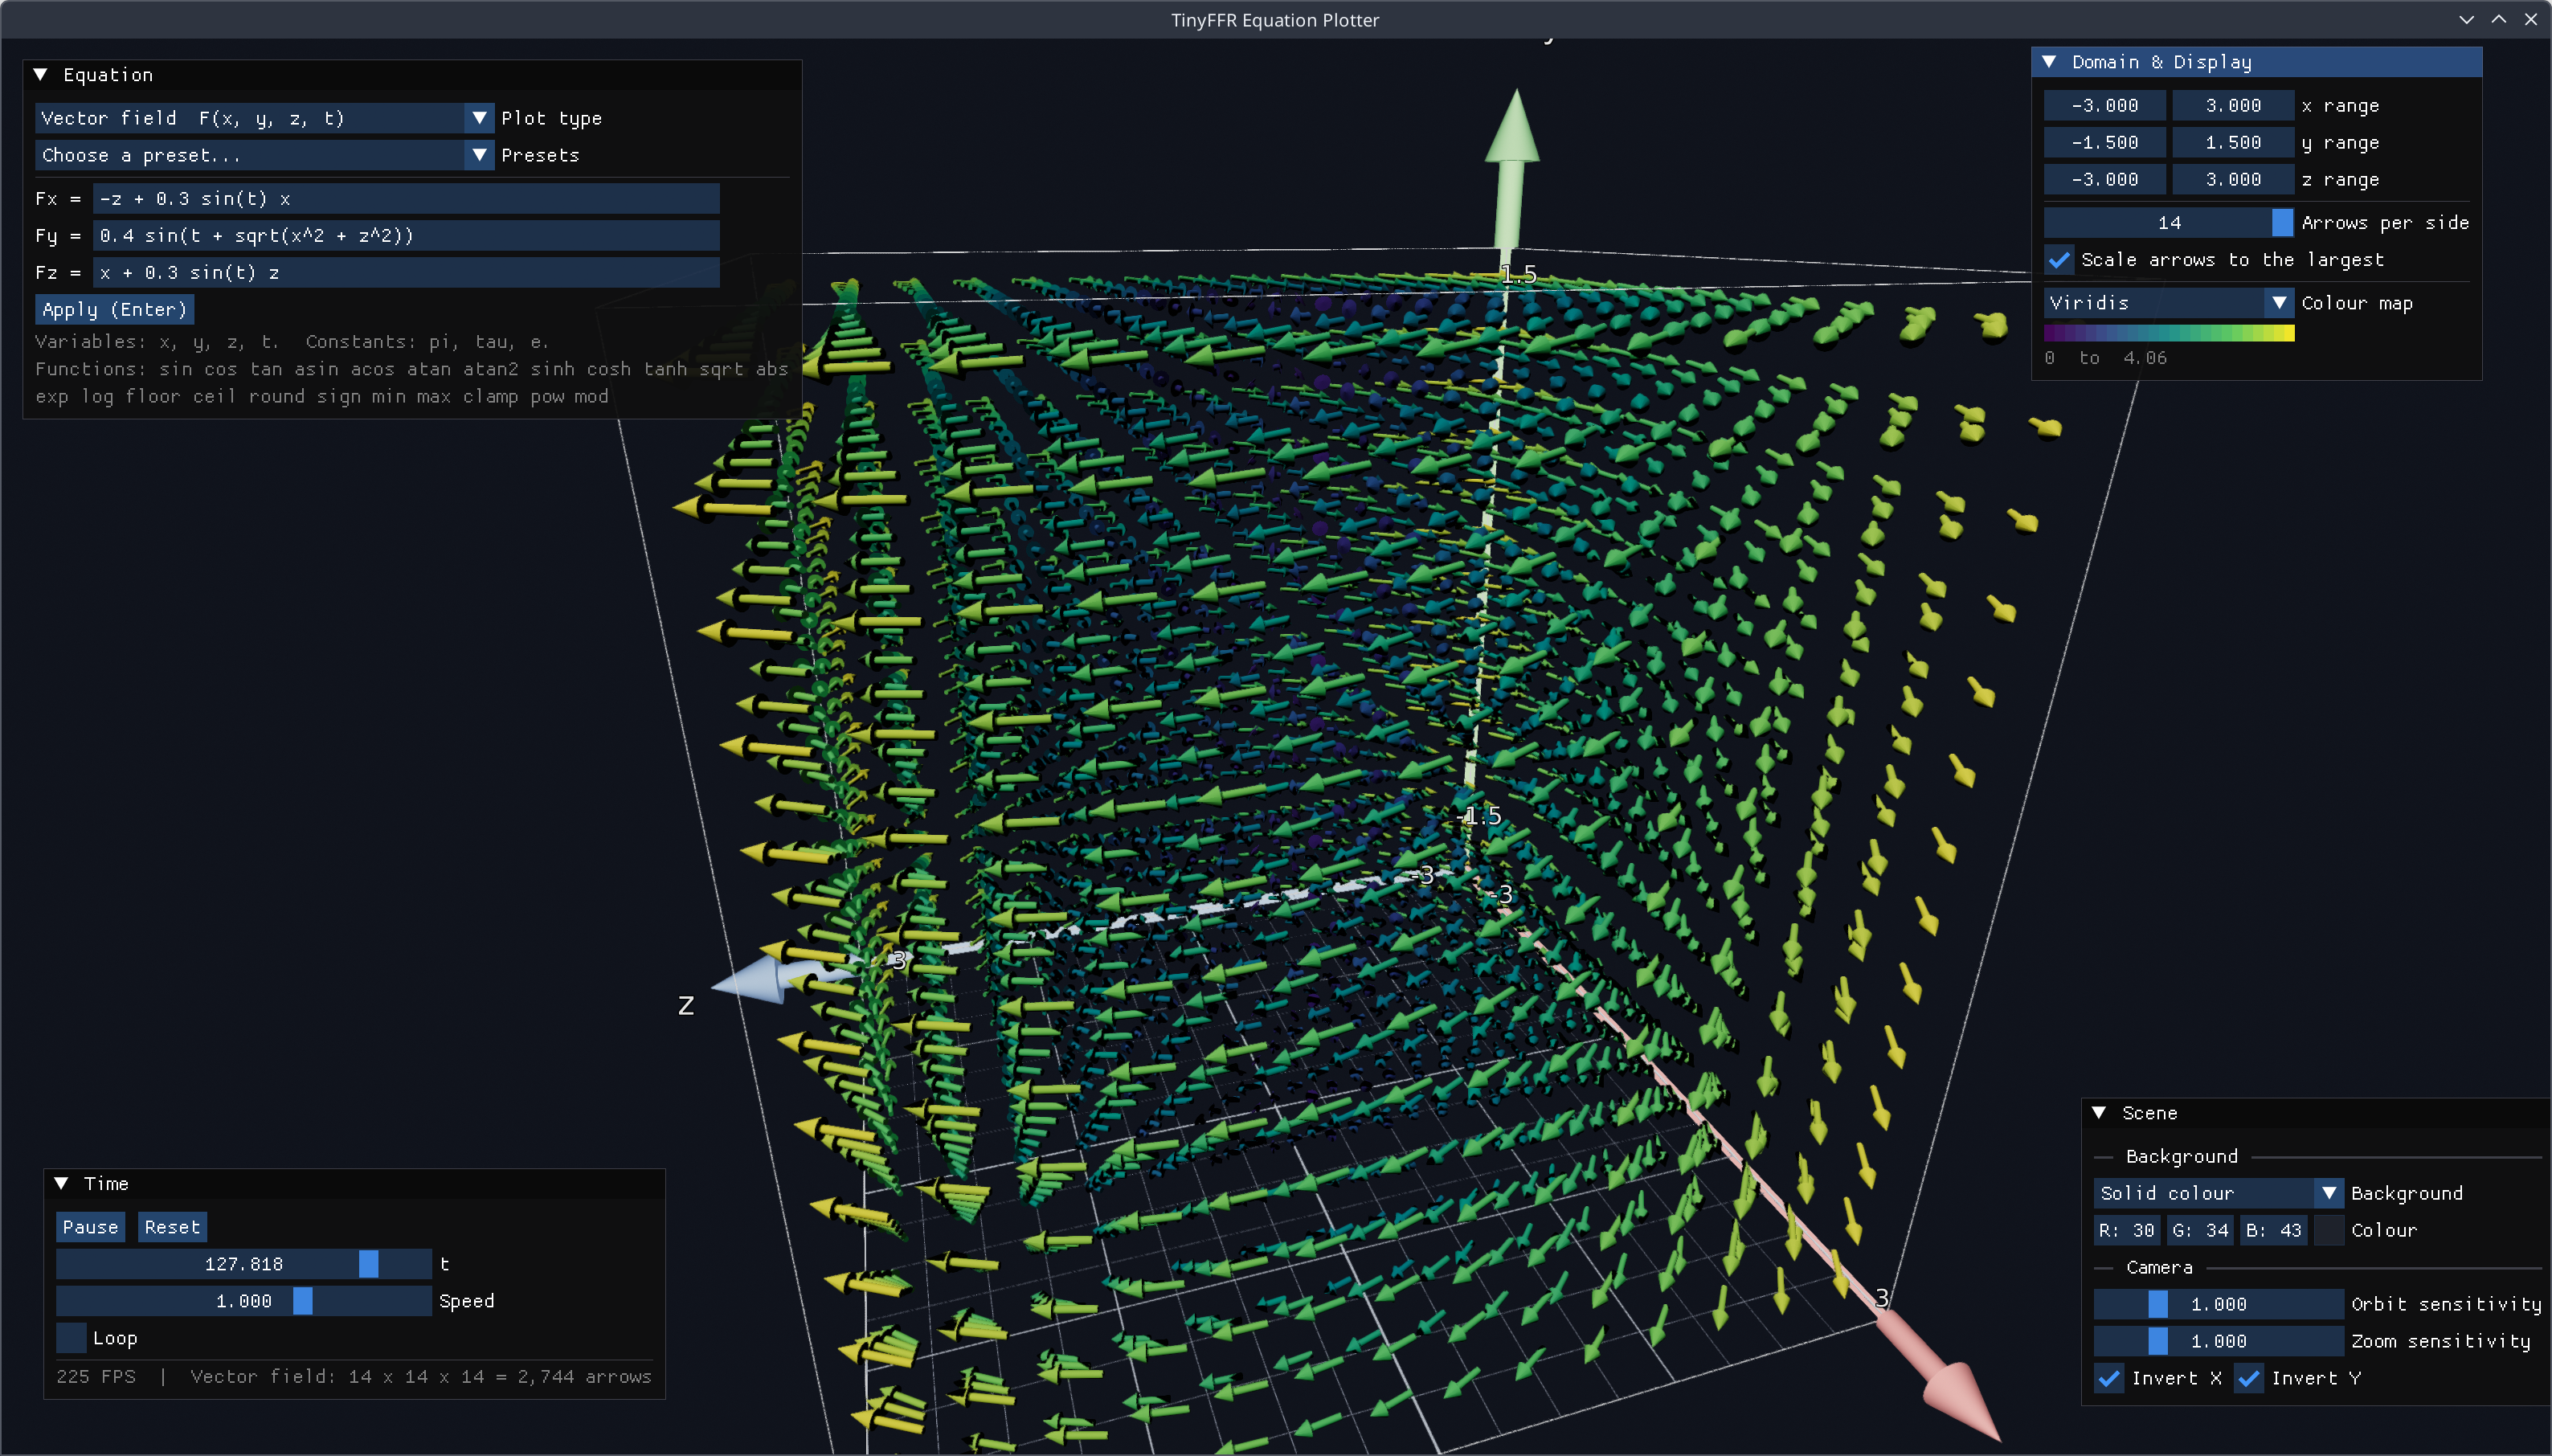Image resolution: width=2552 pixels, height=1456 pixels.
Task: Click the z range minimum field
Action: (x=2104, y=179)
